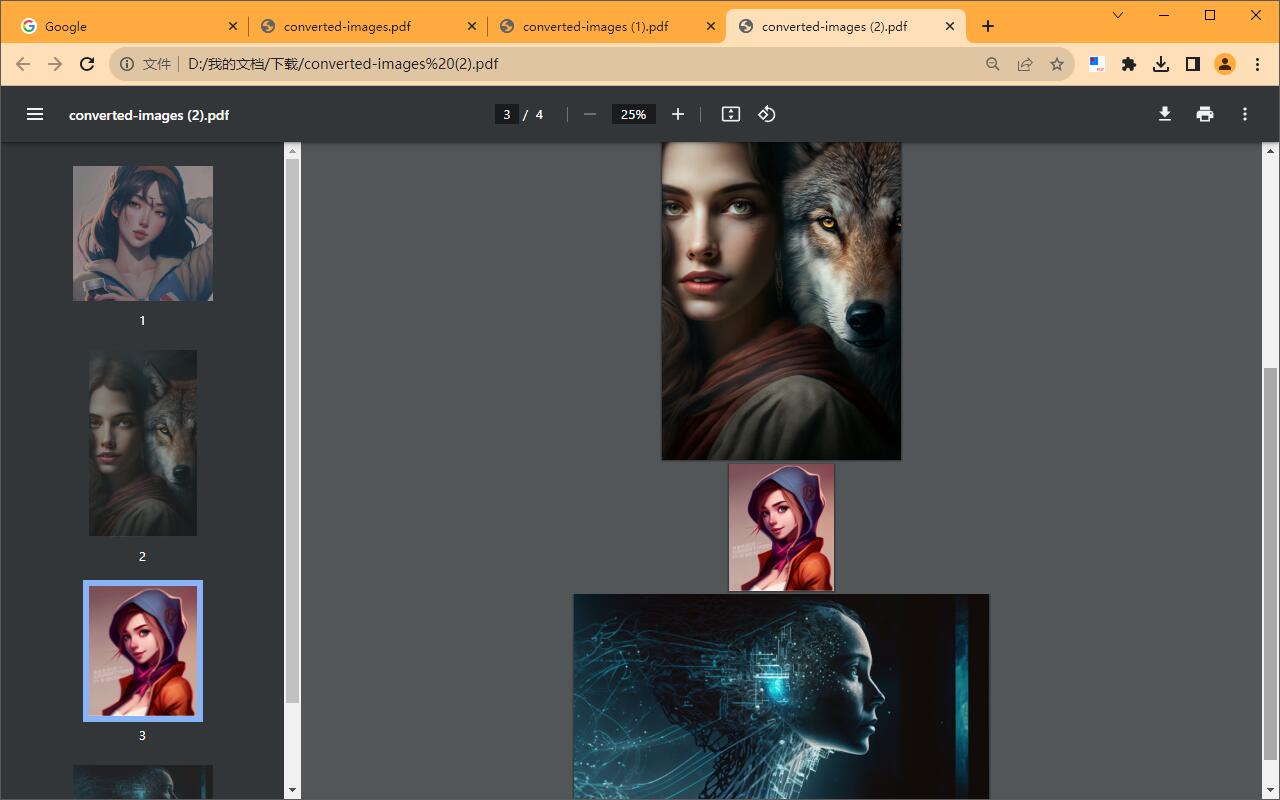Screen dimensions: 1280x800
Task: Switch to converted-images.pdf tab
Action: (367, 27)
